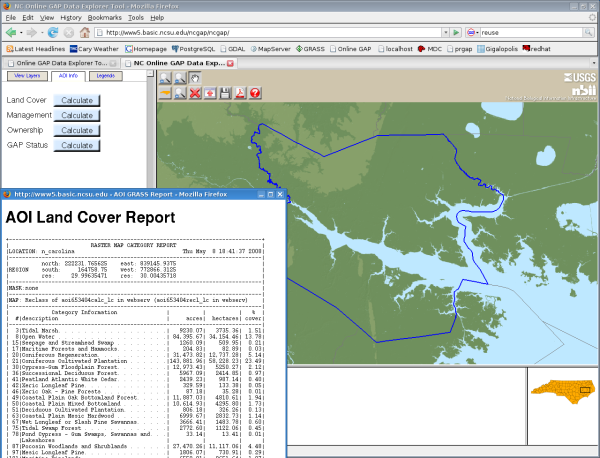Click the left panel scrollbar up arrow
The width and height of the screenshot is (600, 458).
click(x=150, y=73)
